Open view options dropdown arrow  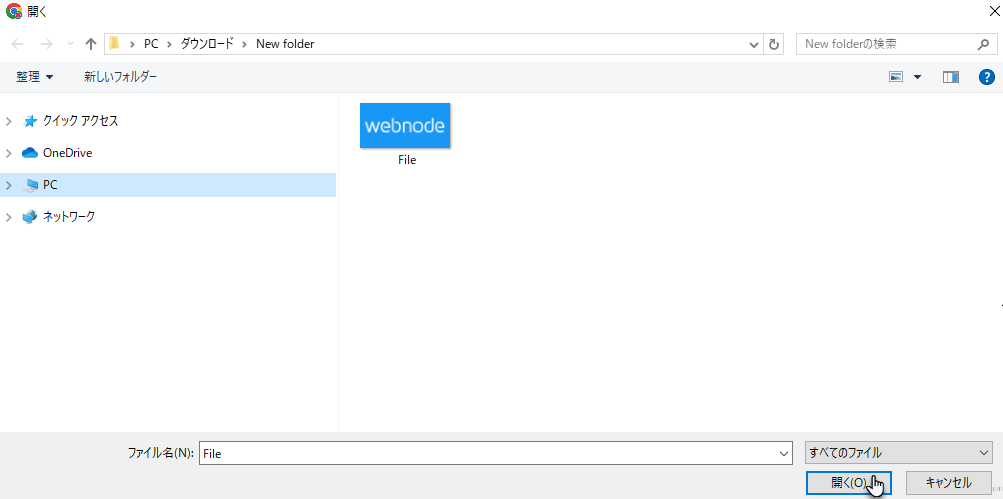(917, 77)
